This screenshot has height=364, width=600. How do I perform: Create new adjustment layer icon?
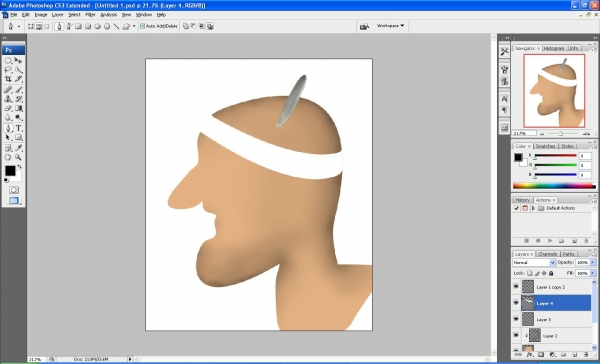tap(552, 355)
